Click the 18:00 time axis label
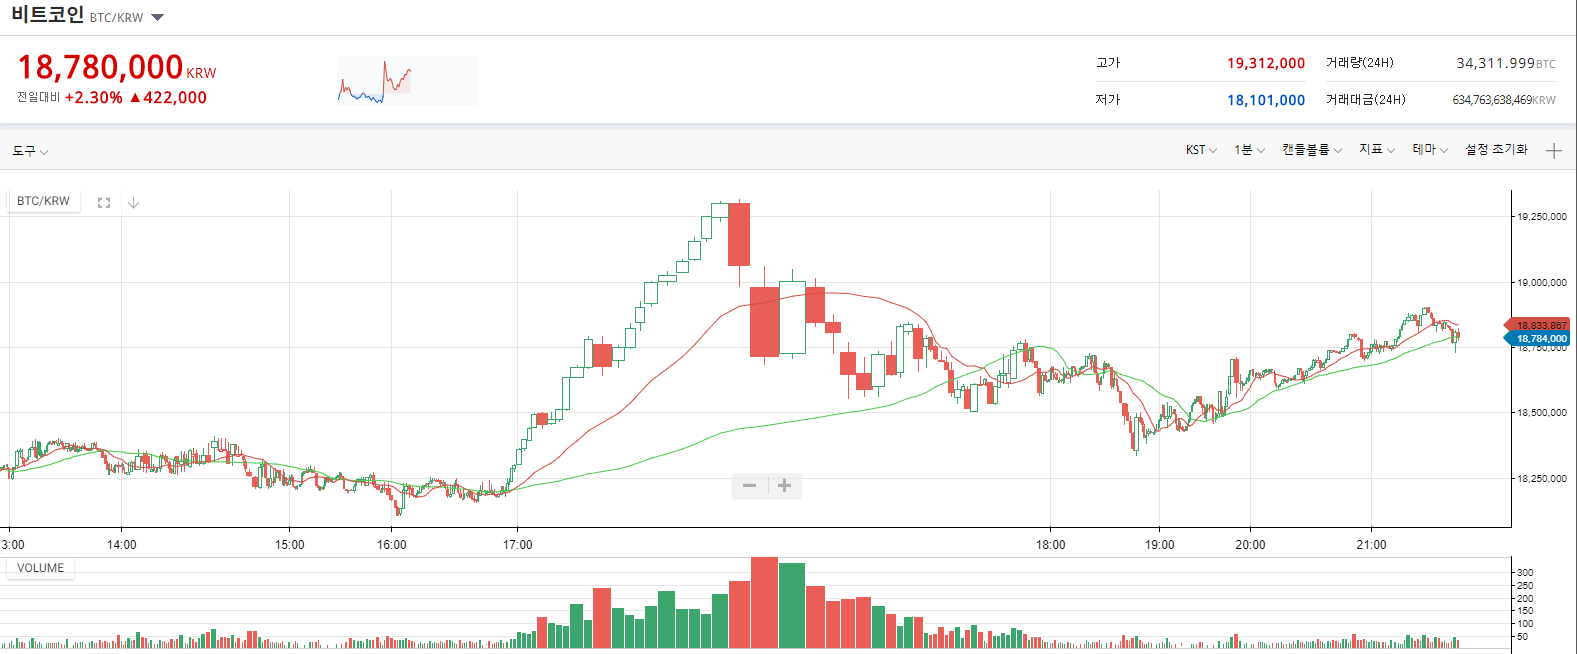This screenshot has height=654, width=1577. point(1050,545)
